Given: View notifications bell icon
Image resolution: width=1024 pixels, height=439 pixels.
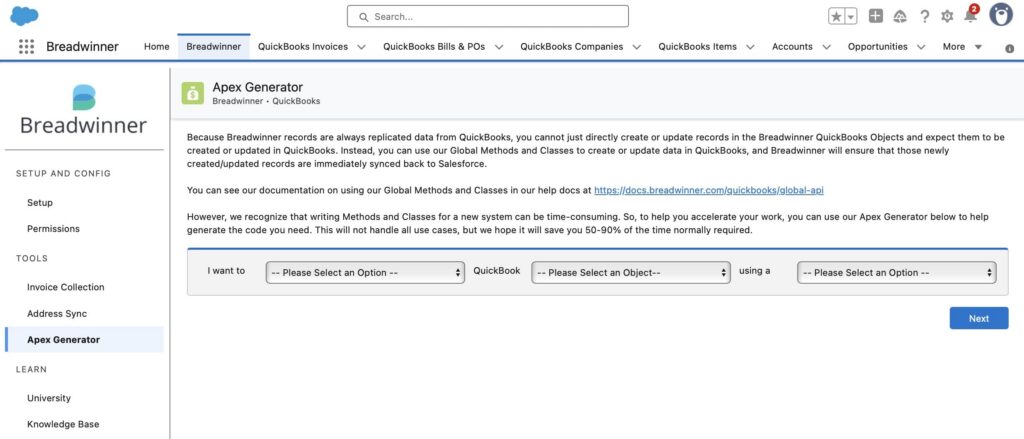Looking at the screenshot, I should (x=970, y=16).
